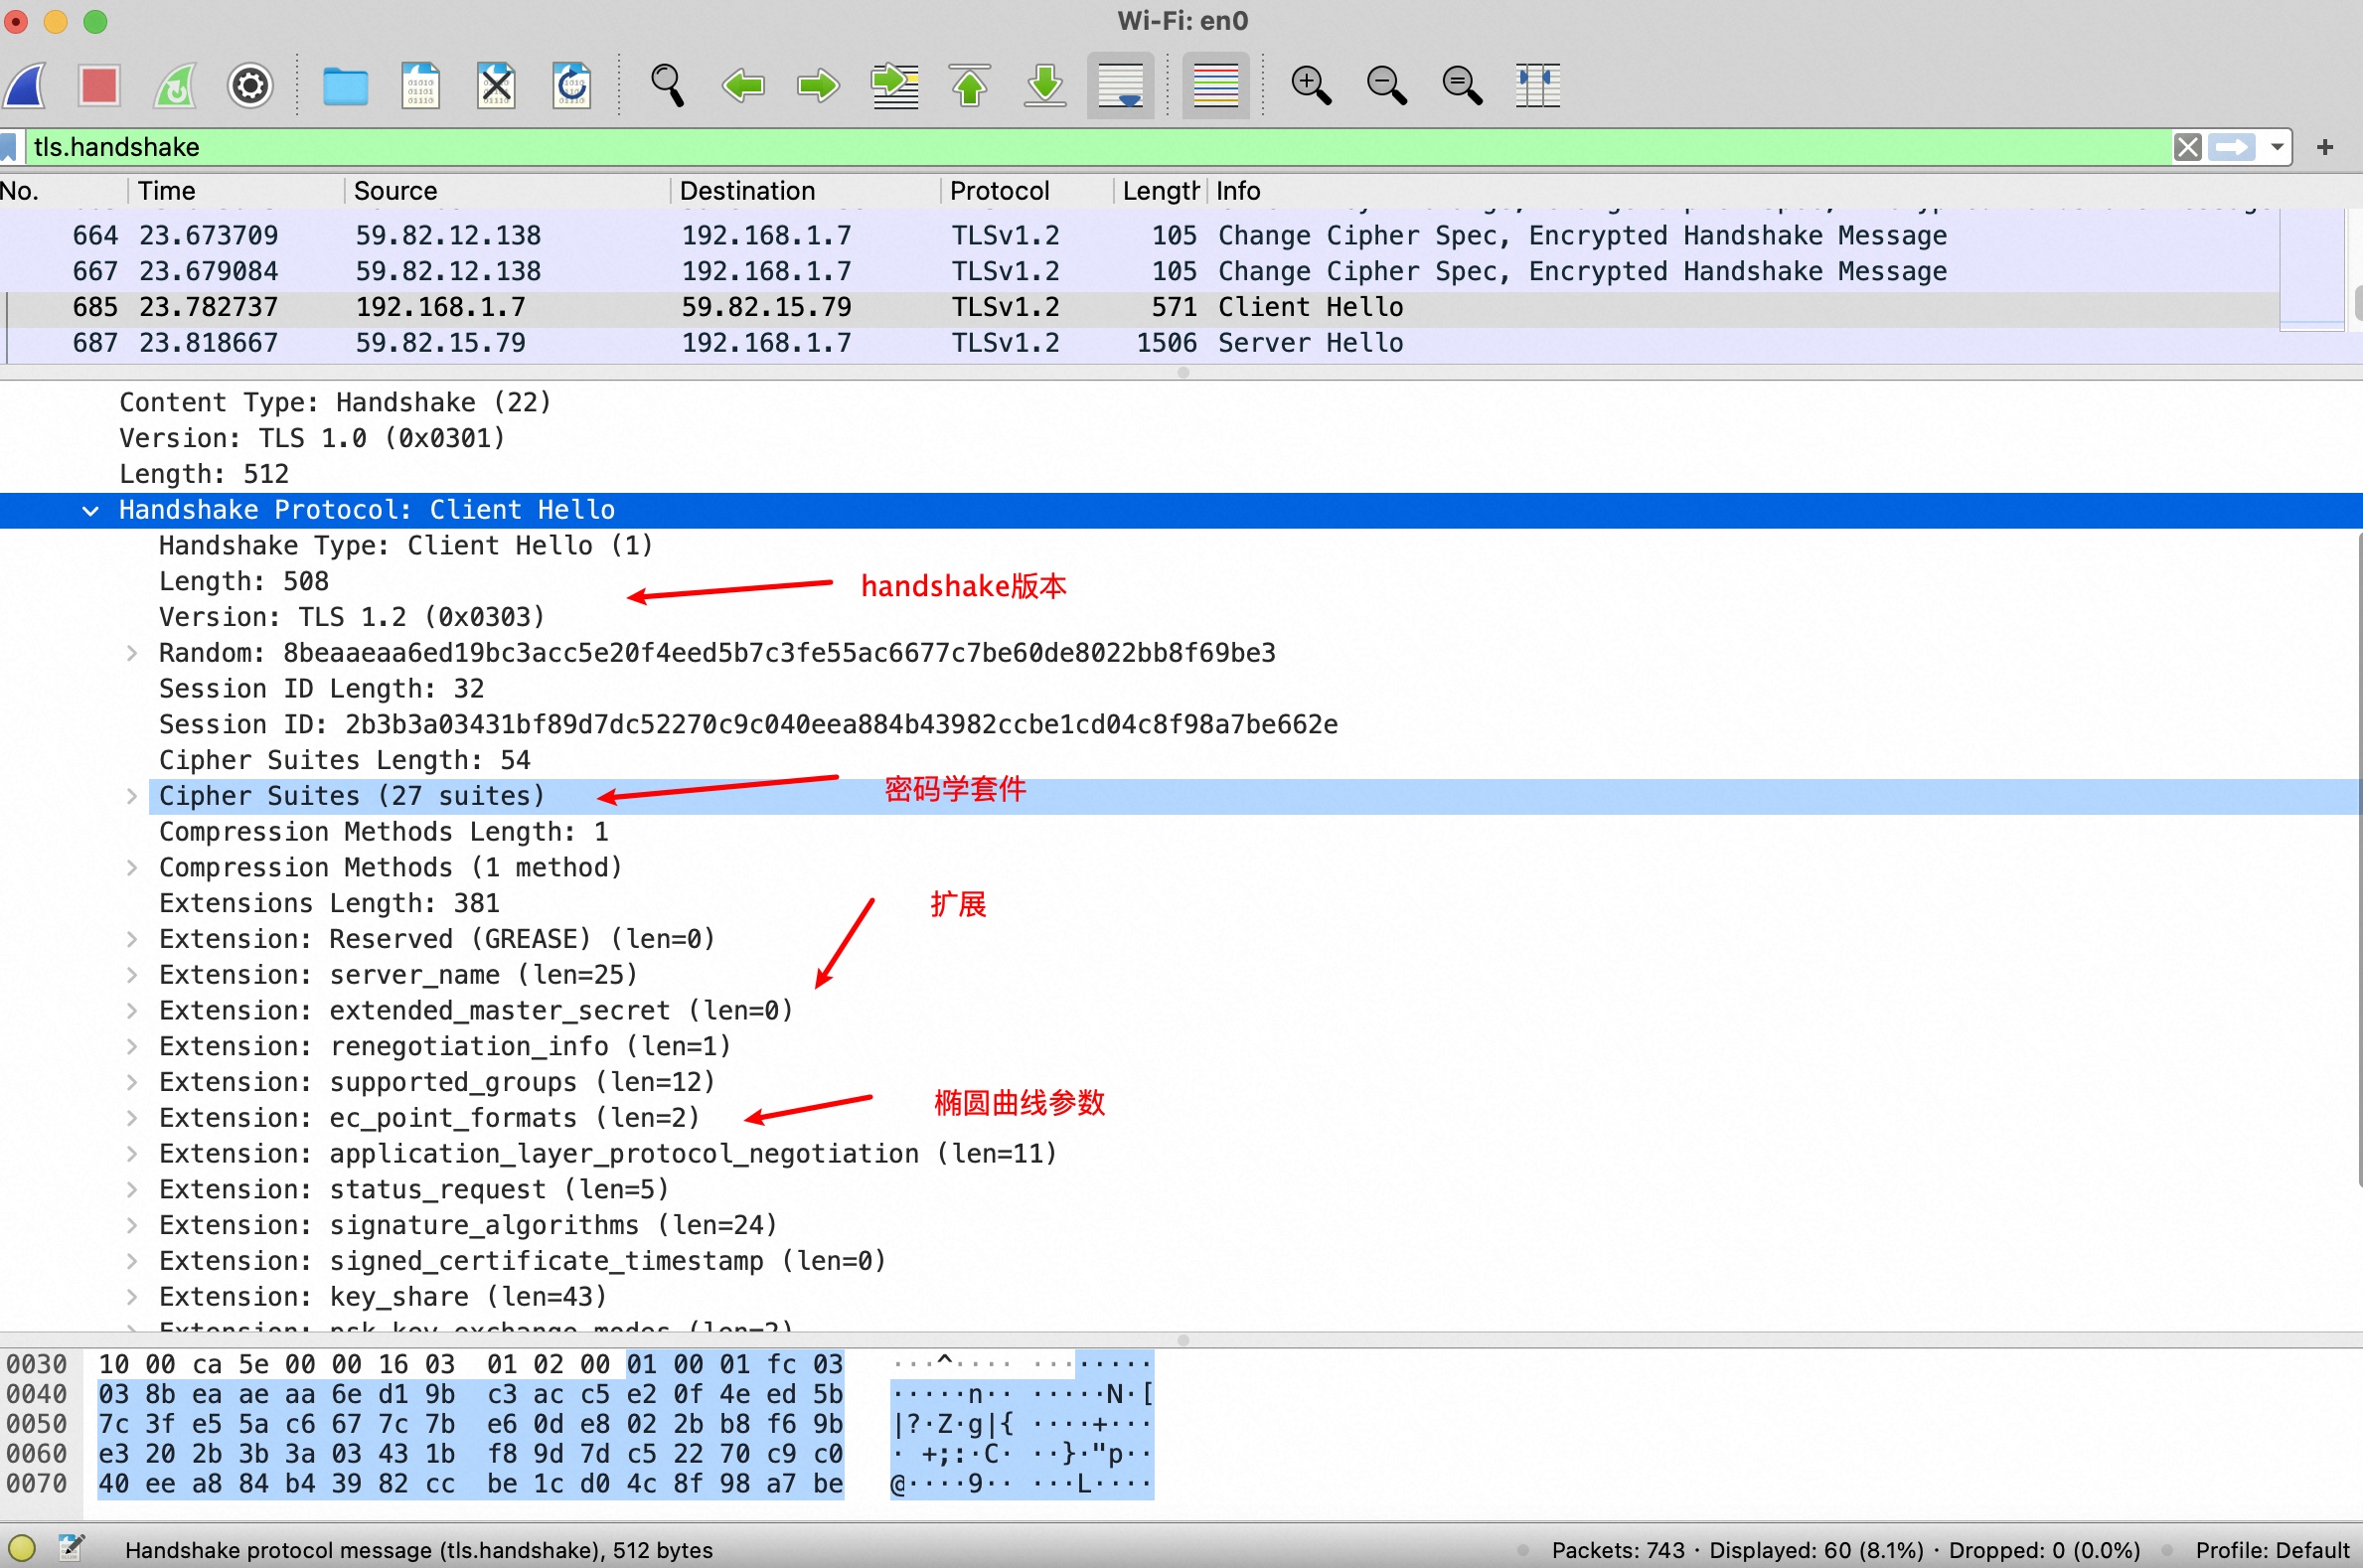Save the capture file

(x=420, y=86)
